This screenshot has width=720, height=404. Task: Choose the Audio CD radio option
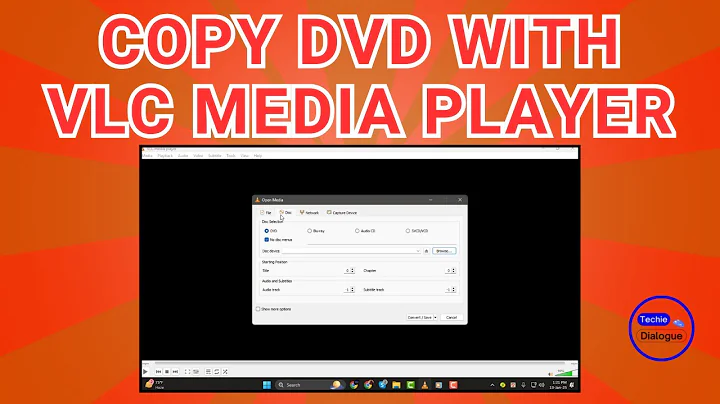(x=357, y=231)
